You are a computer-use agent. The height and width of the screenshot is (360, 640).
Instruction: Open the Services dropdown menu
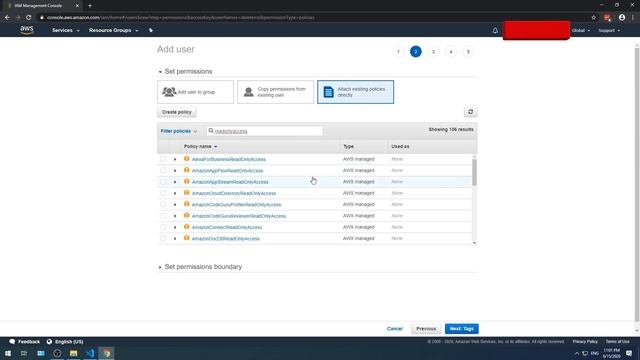pos(65,30)
